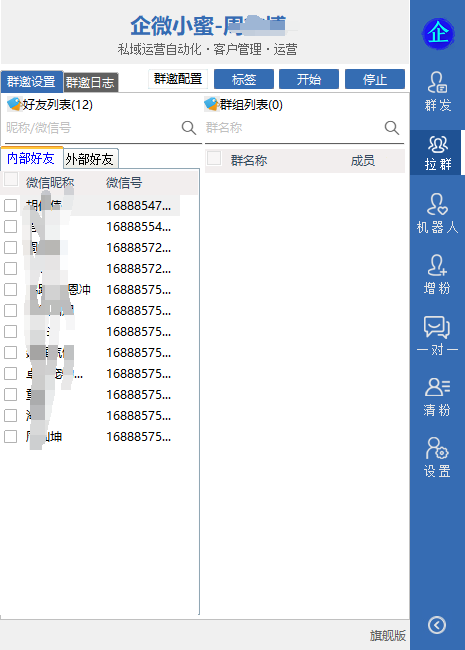
Task: Check the friend row with ID 16888547...
Action: (10, 206)
